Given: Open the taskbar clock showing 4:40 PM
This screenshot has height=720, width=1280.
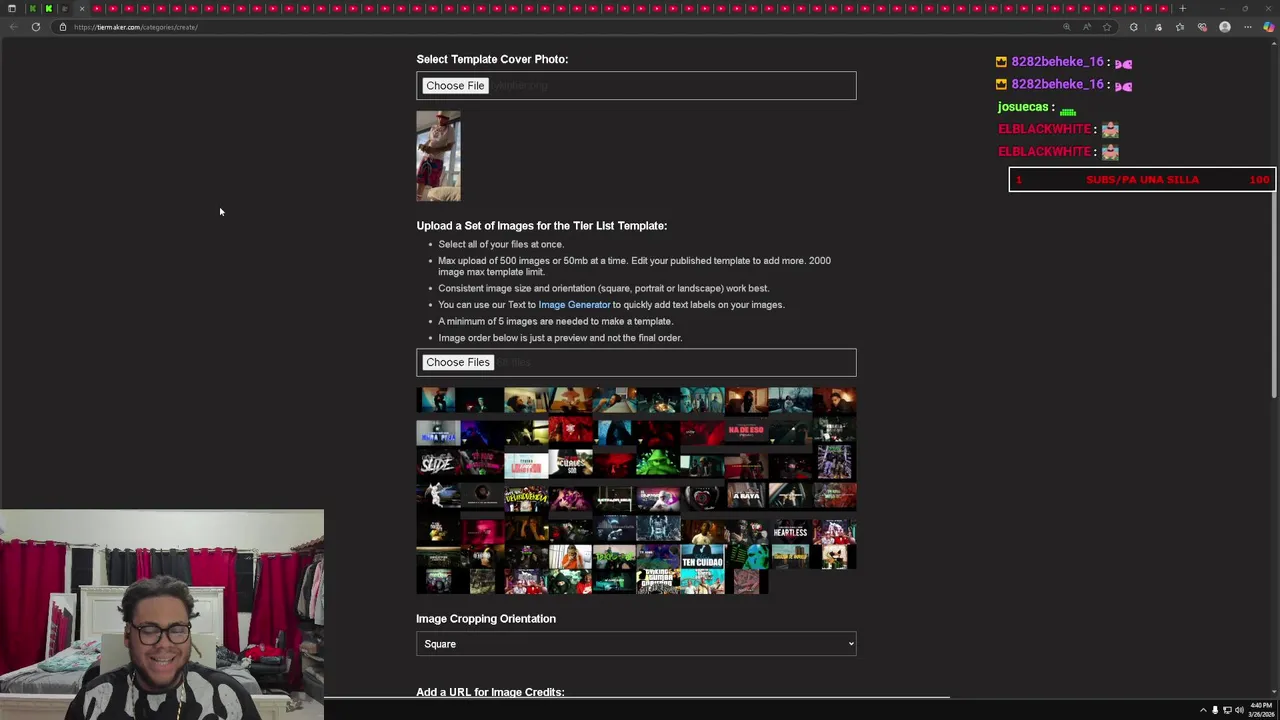Looking at the screenshot, I should tap(1260, 709).
